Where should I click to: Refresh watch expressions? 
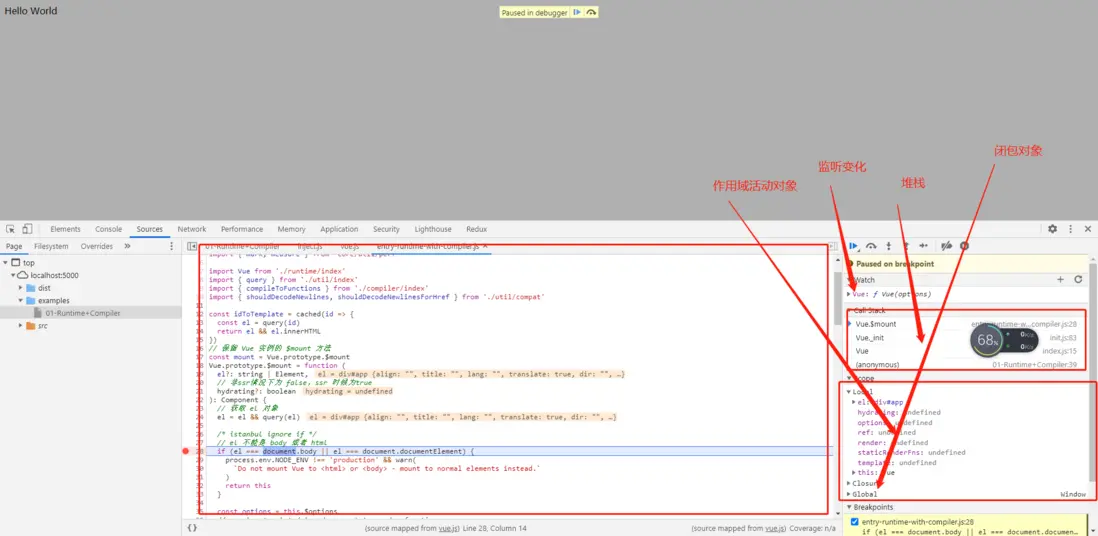(1078, 280)
